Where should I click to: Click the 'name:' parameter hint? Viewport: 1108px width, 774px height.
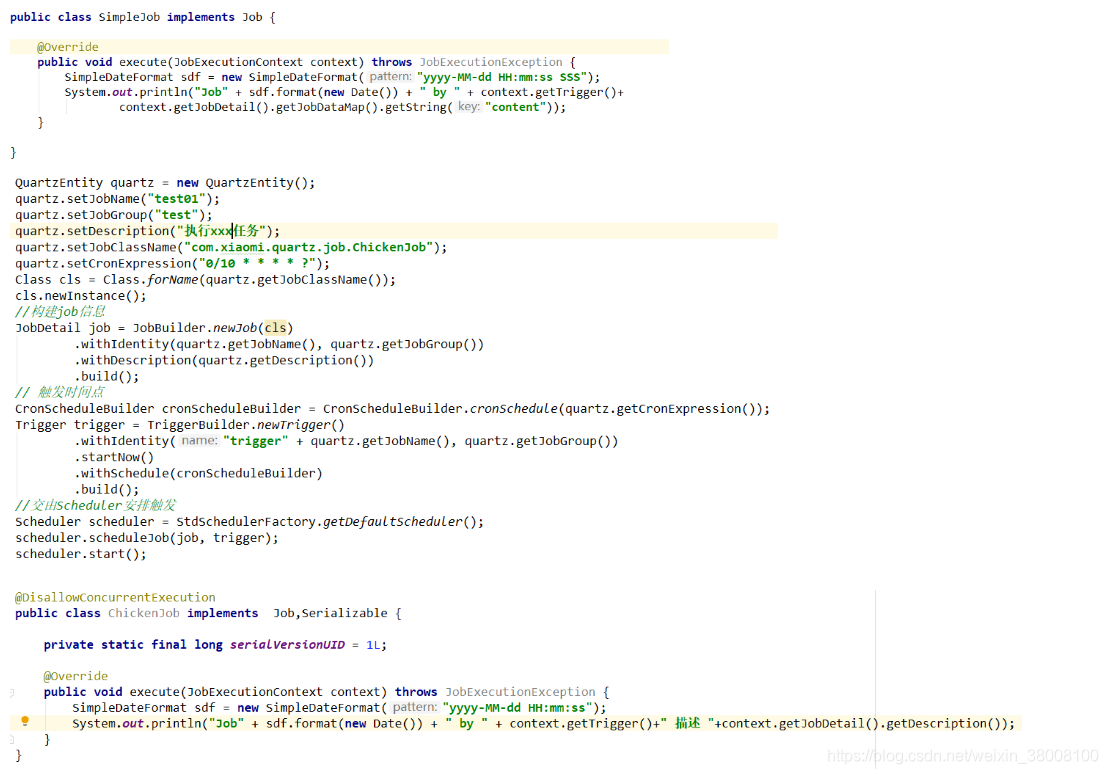pos(199,440)
